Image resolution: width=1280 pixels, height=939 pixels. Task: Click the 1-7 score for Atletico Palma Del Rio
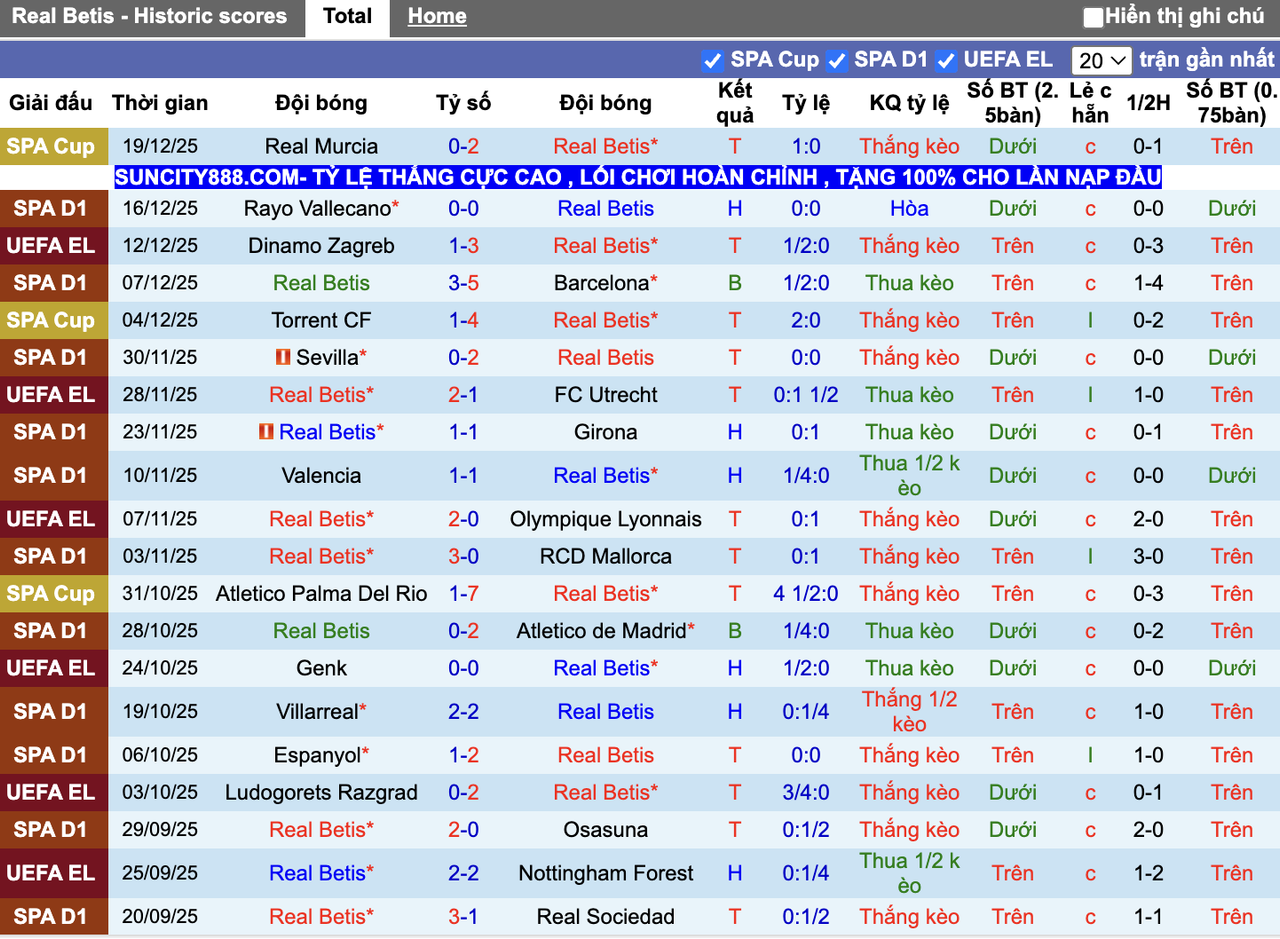tap(464, 593)
